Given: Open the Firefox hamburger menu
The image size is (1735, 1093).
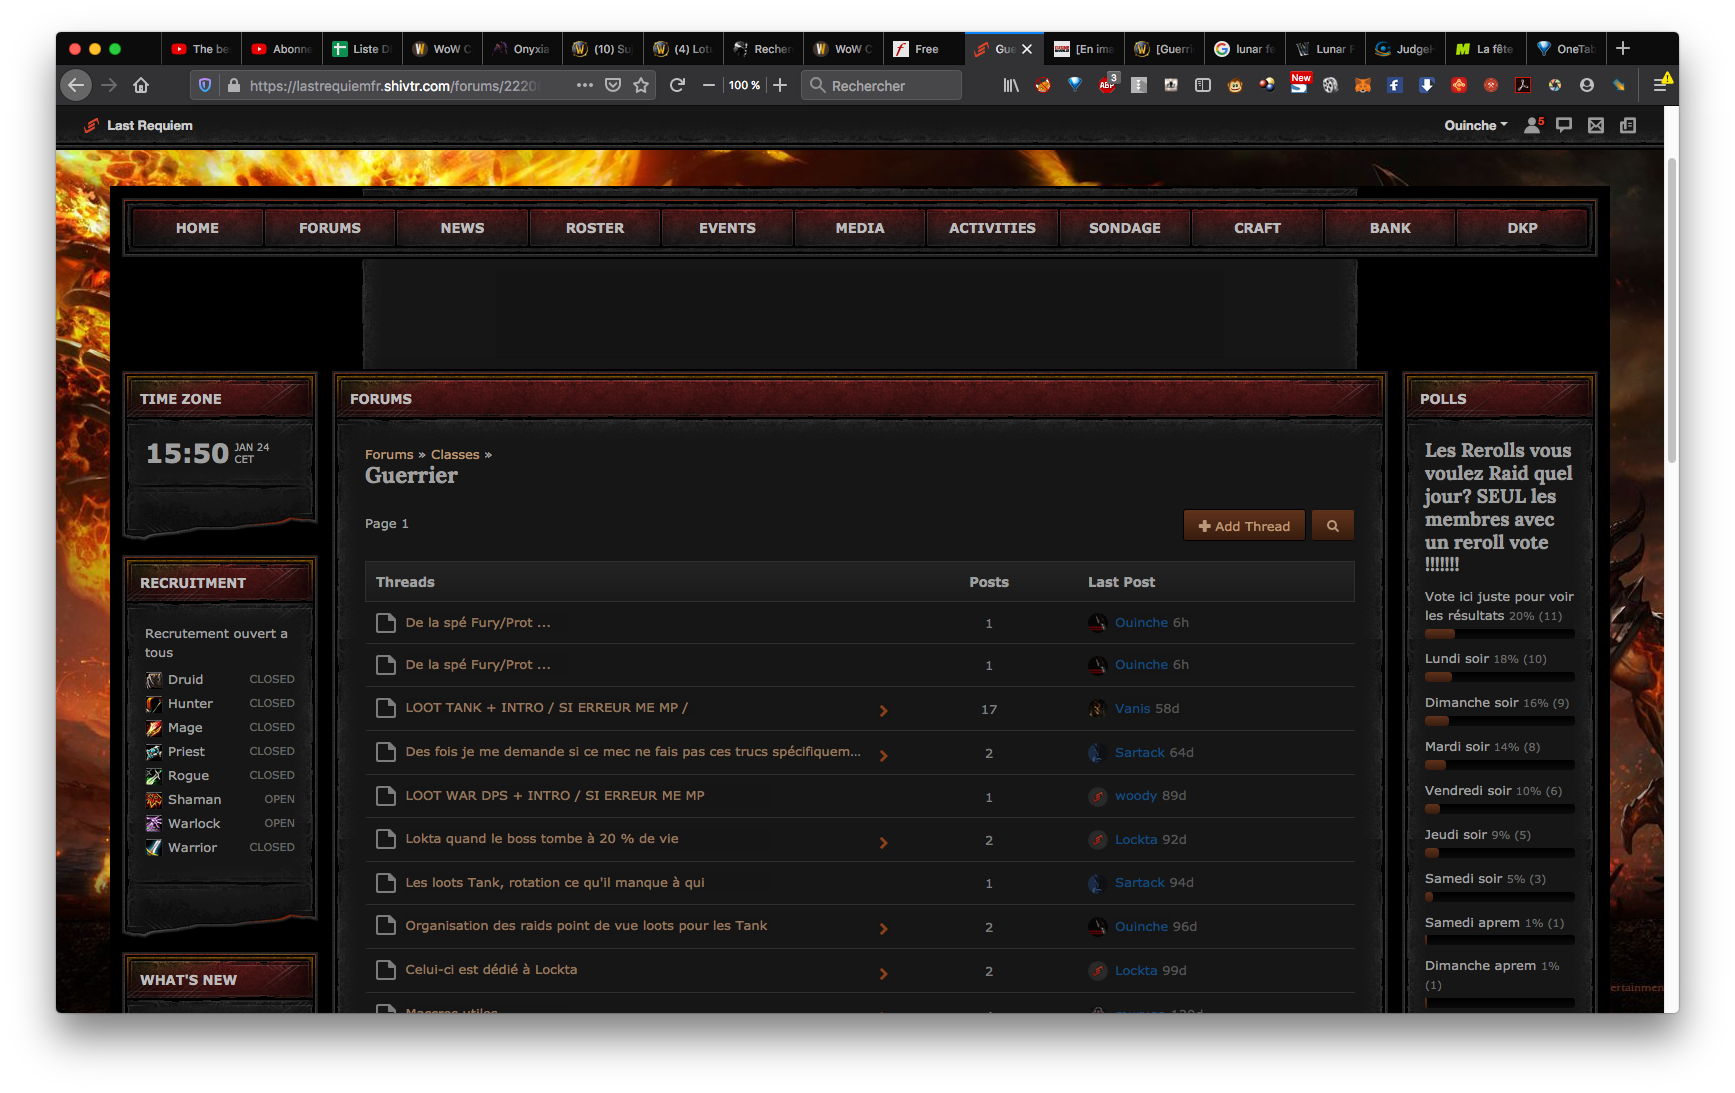Looking at the screenshot, I should 1660,85.
